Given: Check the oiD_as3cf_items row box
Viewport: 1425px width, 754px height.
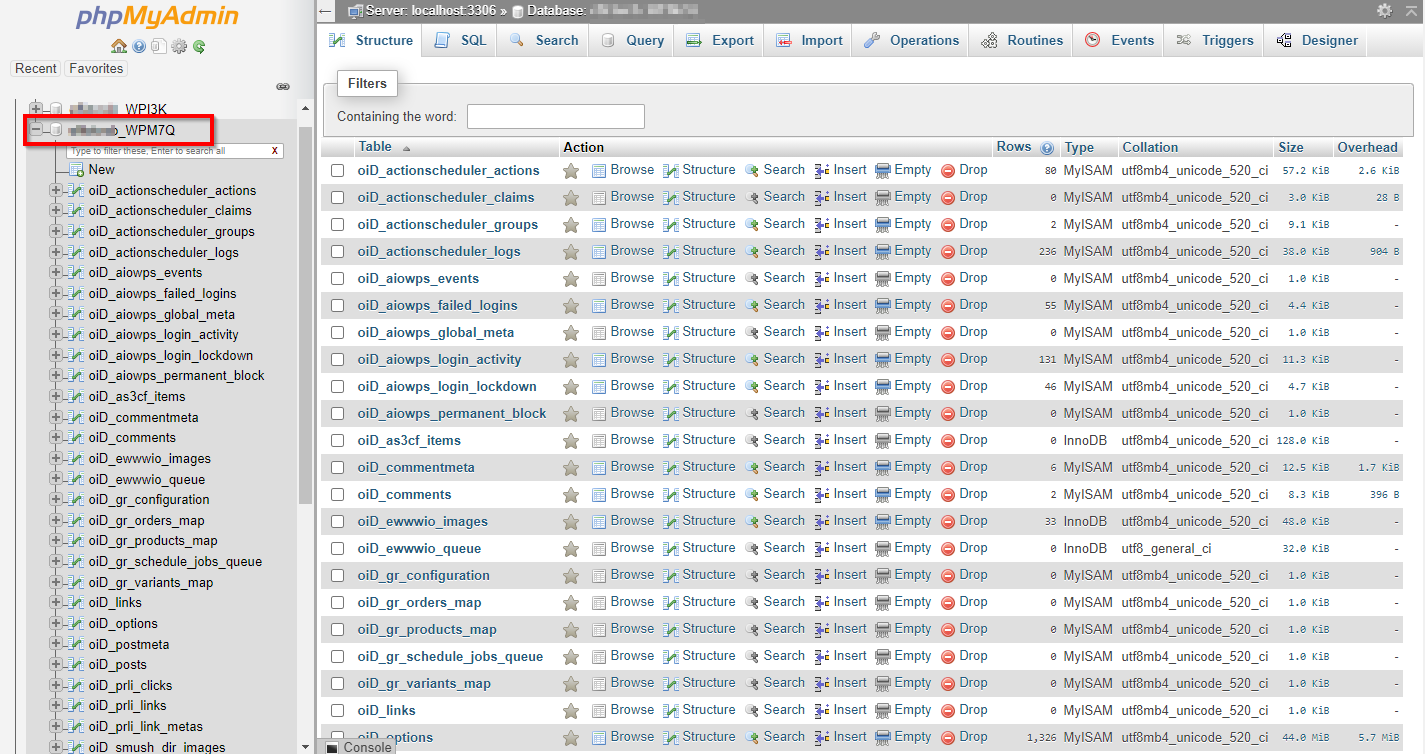Looking at the screenshot, I should 338,441.
